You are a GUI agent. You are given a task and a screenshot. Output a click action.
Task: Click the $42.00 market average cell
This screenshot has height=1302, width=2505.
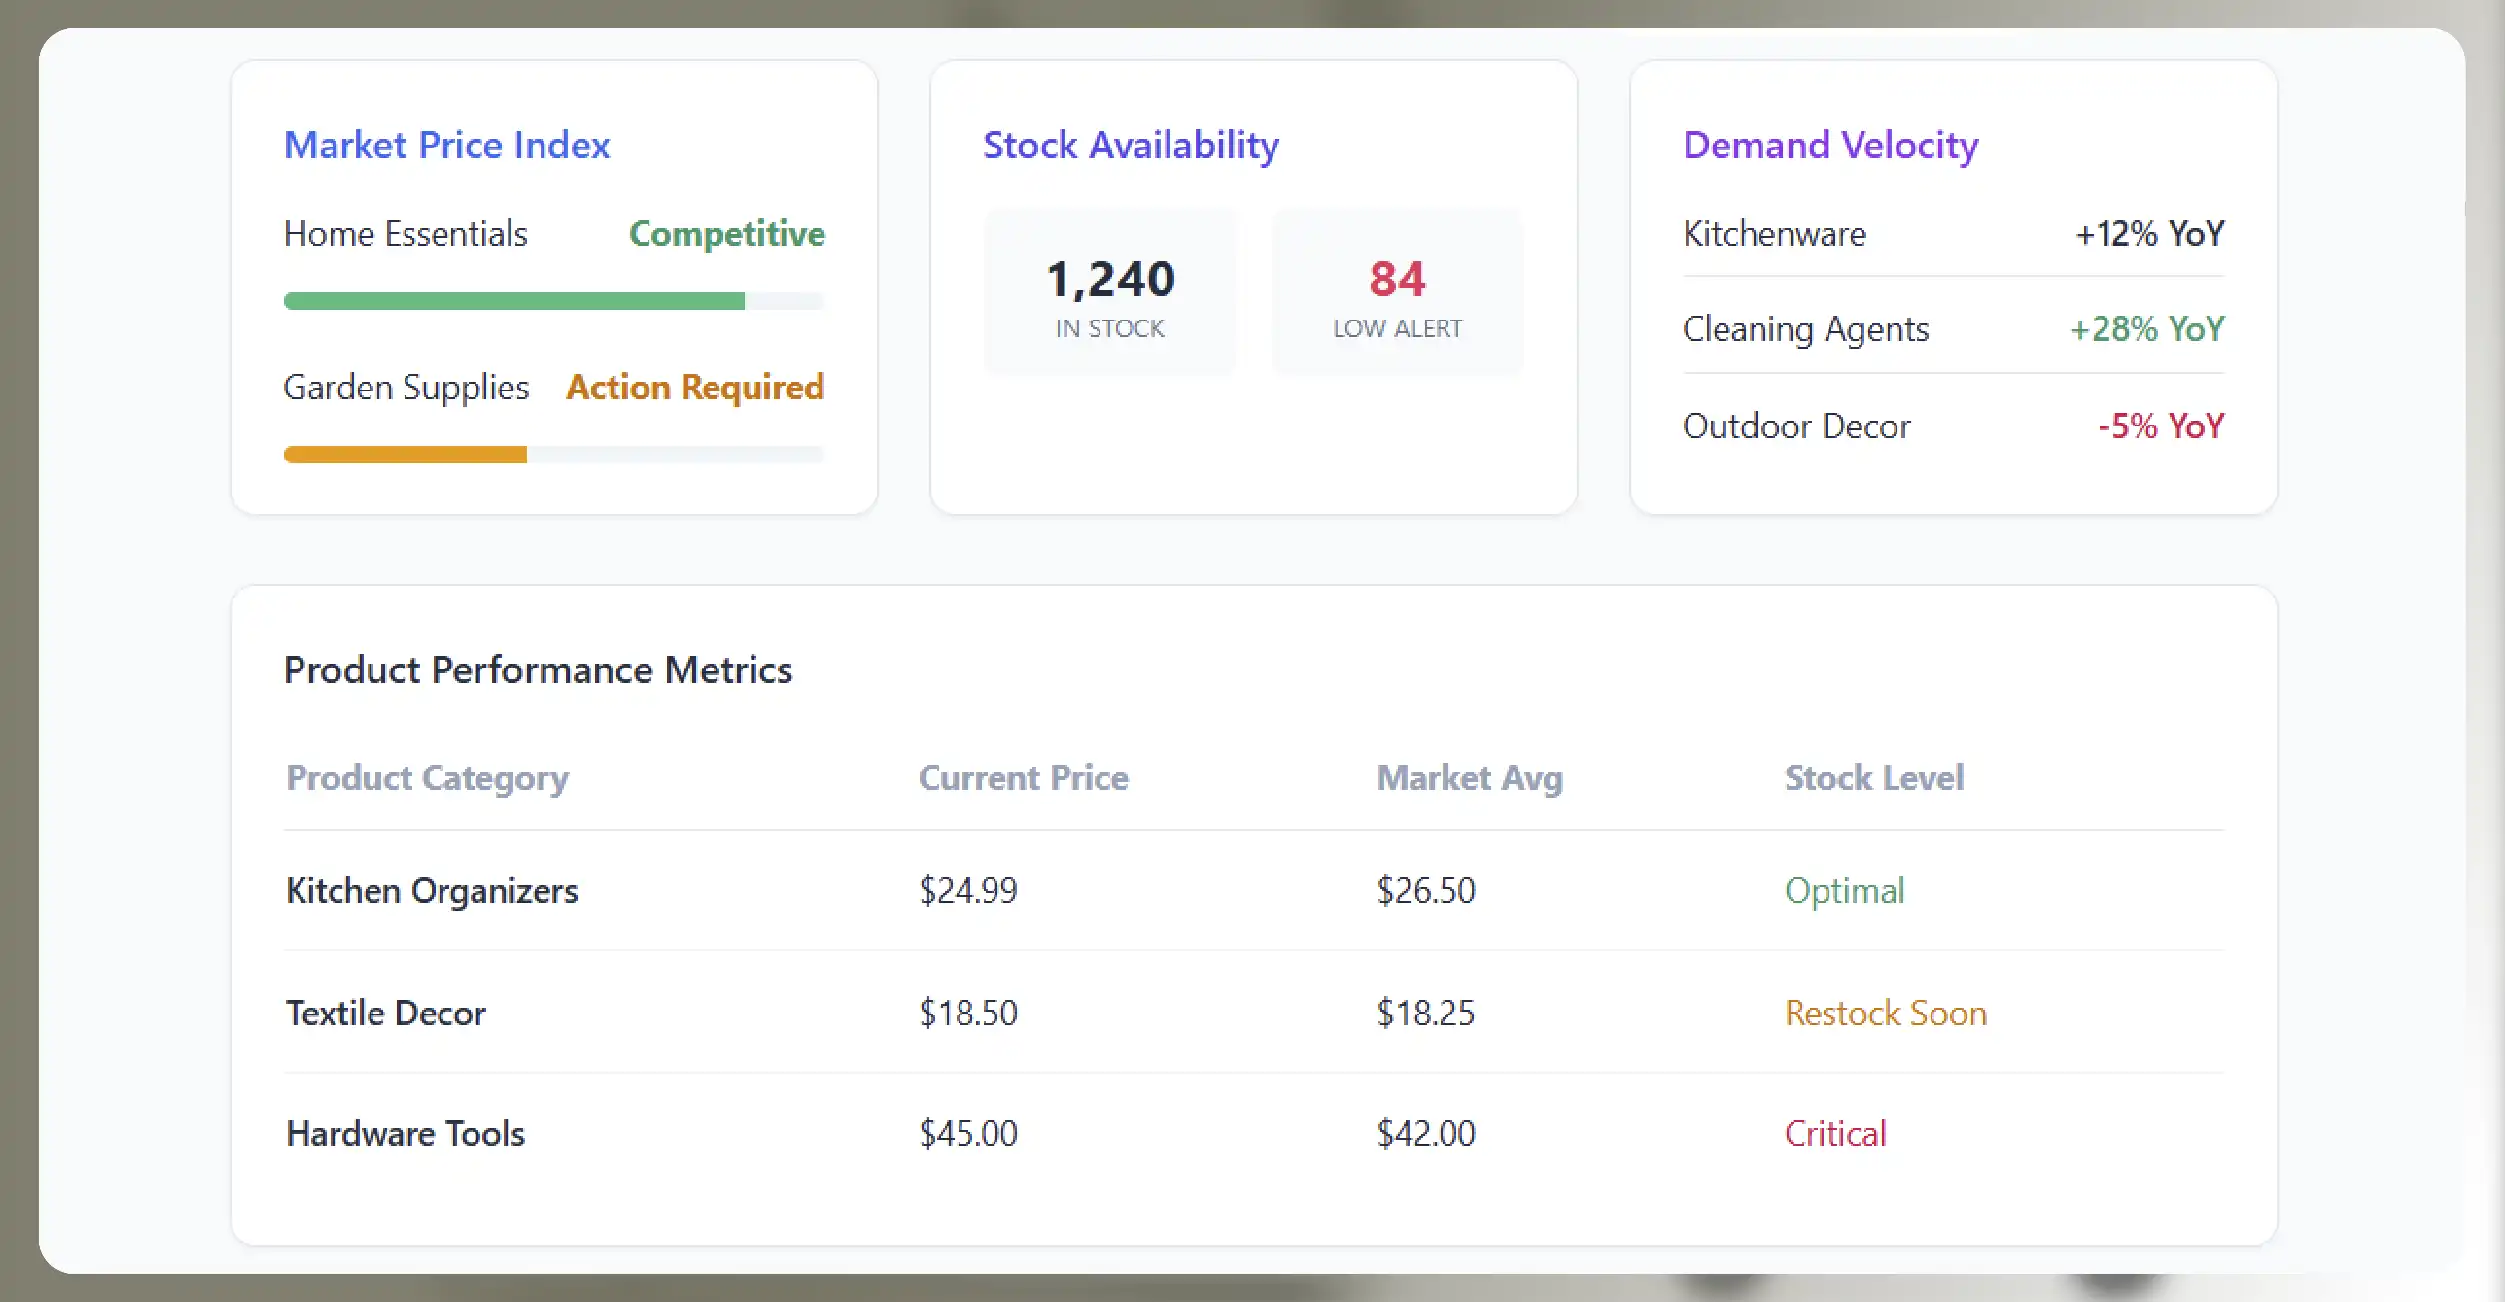pos(1425,1134)
